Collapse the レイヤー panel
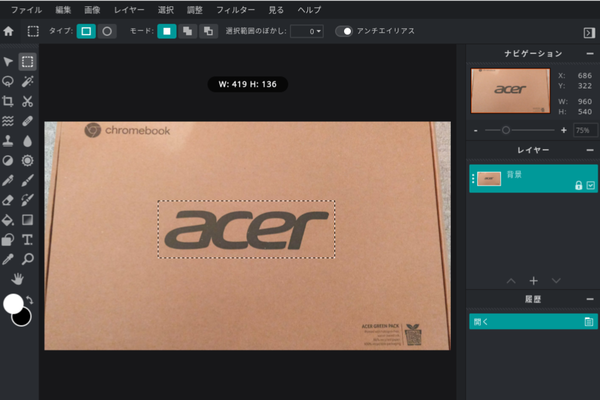The height and width of the screenshot is (400, 600). [590, 150]
